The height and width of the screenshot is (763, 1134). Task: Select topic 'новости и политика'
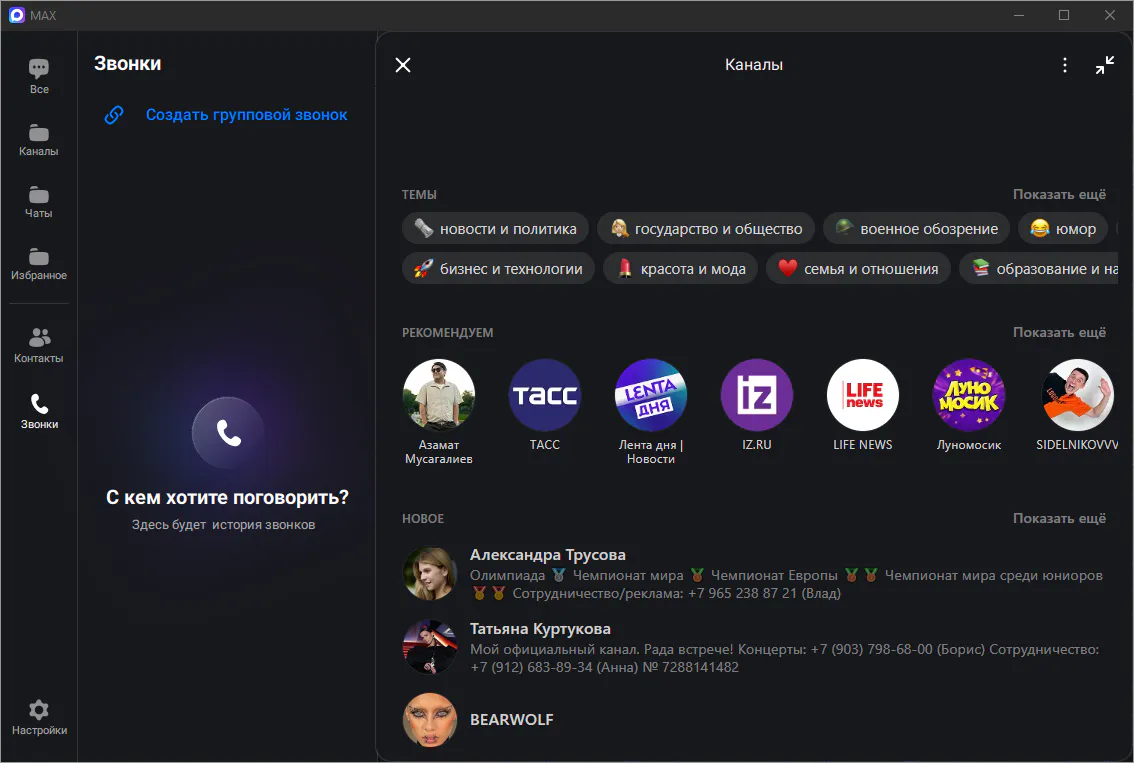point(495,229)
